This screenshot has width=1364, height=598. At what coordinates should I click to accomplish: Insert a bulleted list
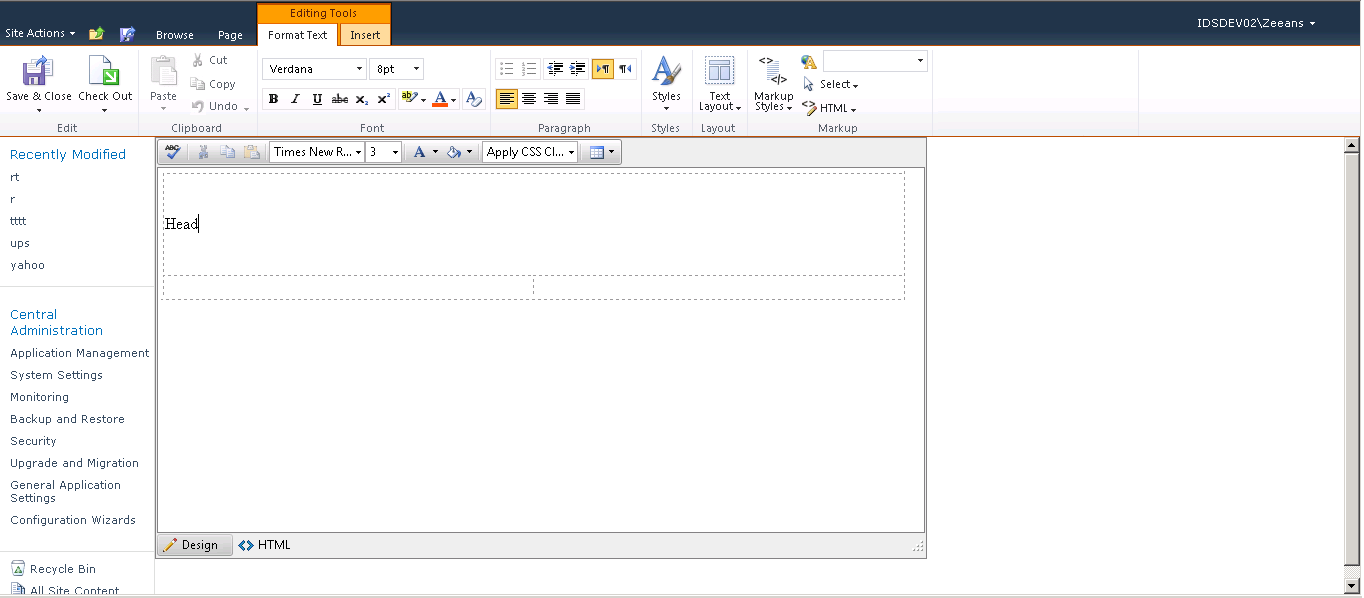pyautogui.click(x=507, y=69)
